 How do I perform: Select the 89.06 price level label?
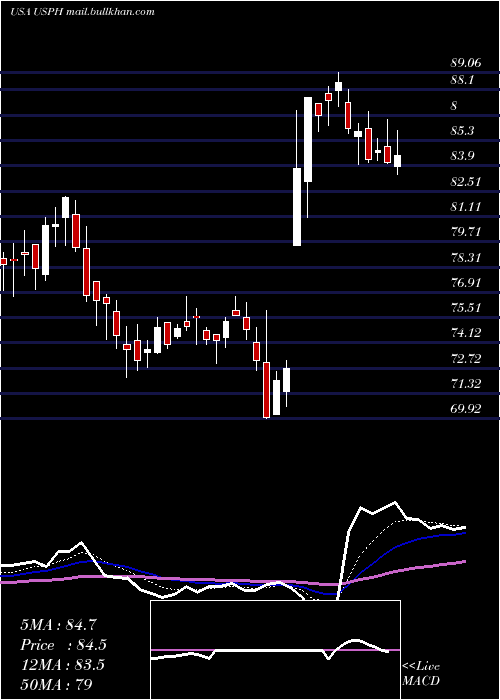(x=466, y=63)
